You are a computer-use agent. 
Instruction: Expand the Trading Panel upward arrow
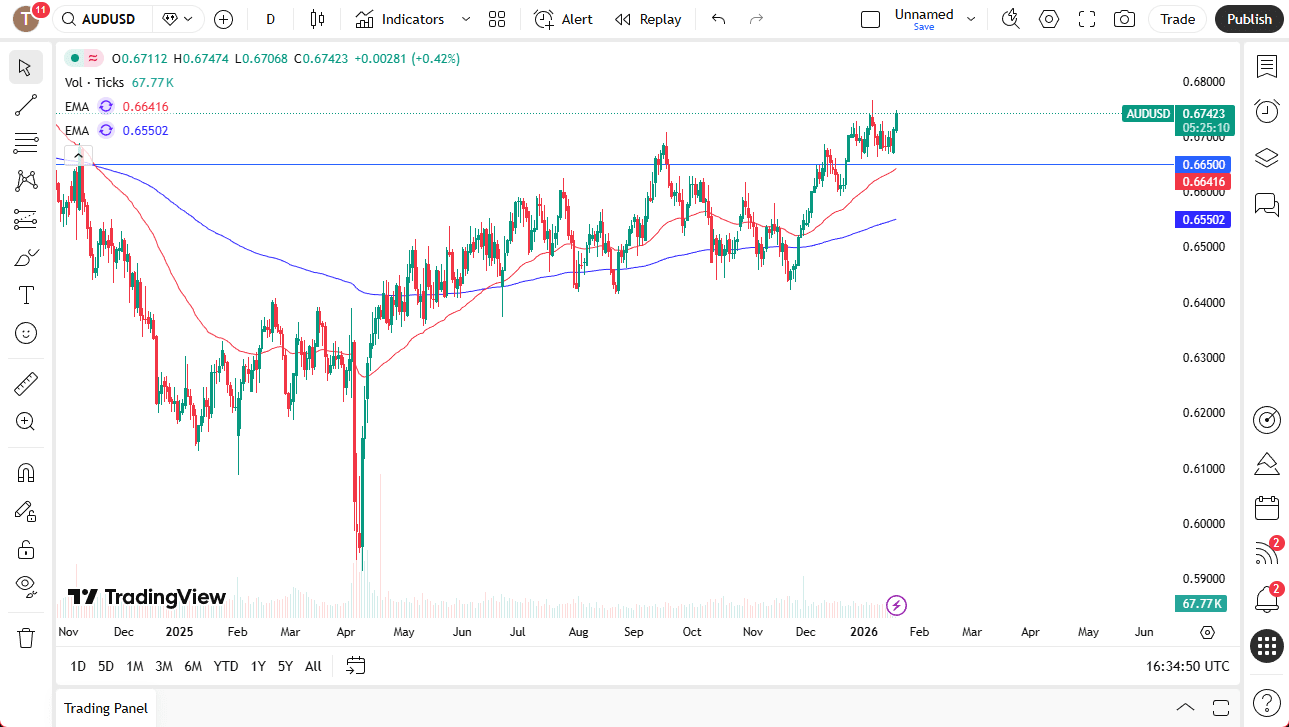click(1185, 707)
